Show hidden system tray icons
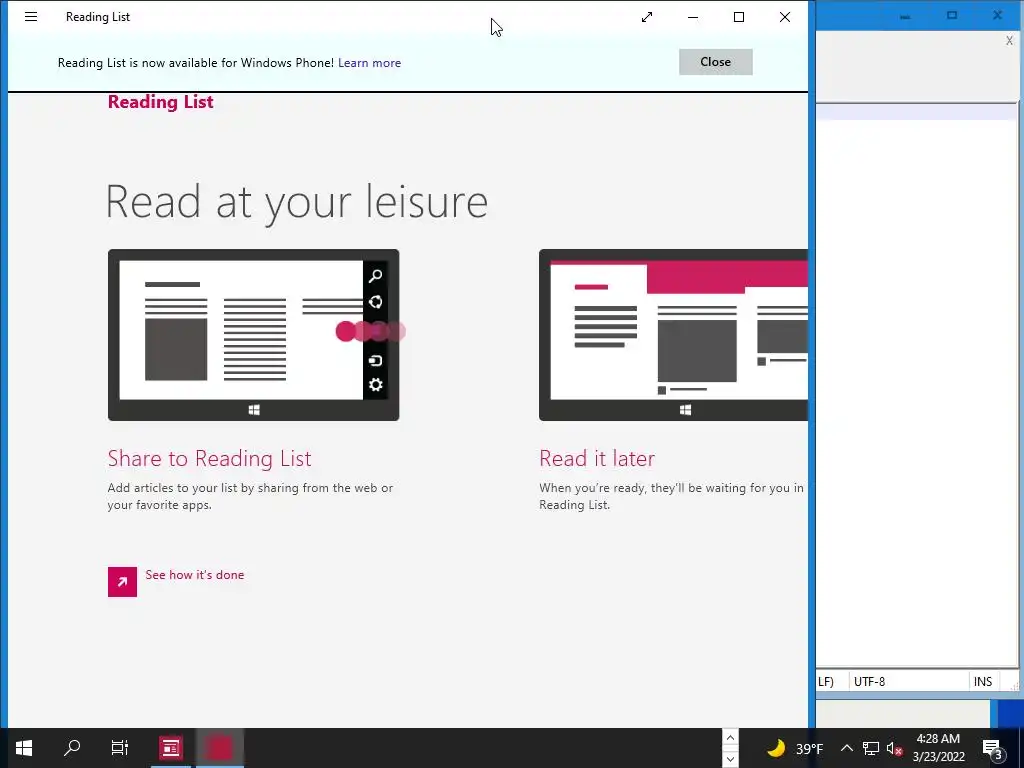The image size is (1024, 768). [846, 748]
